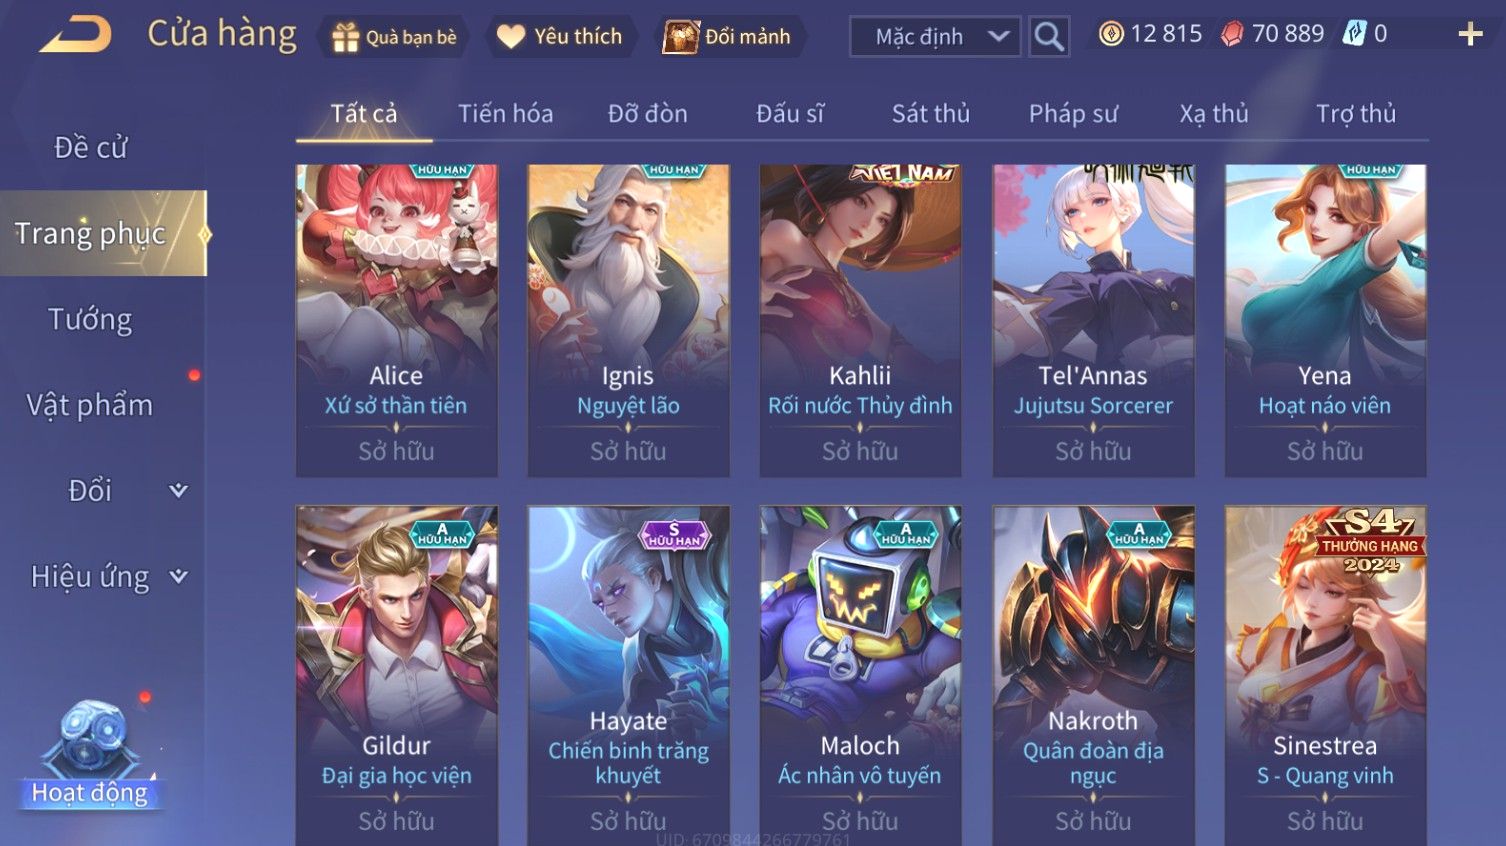Click the gold coin balance icon

click(1111, 34)
